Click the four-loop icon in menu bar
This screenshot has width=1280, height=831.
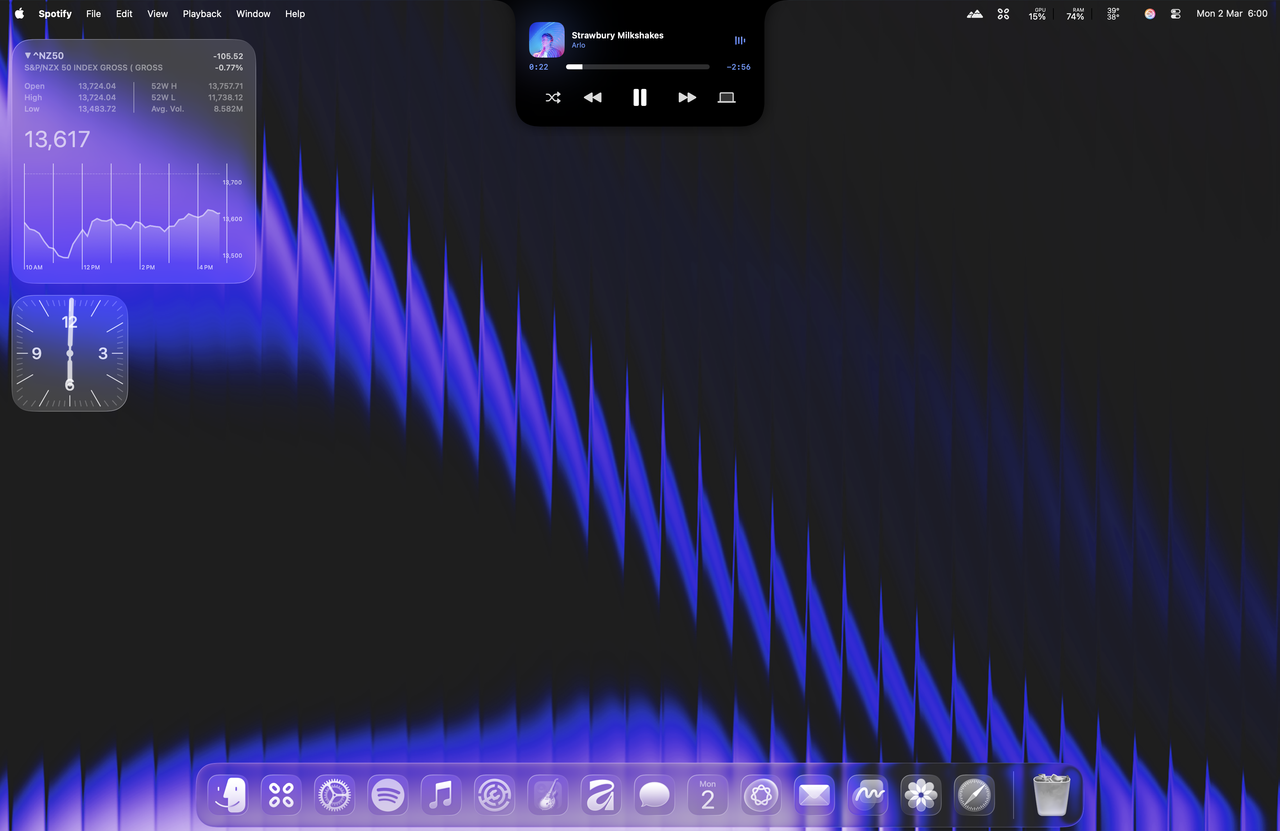click(x=1004, y=14)
